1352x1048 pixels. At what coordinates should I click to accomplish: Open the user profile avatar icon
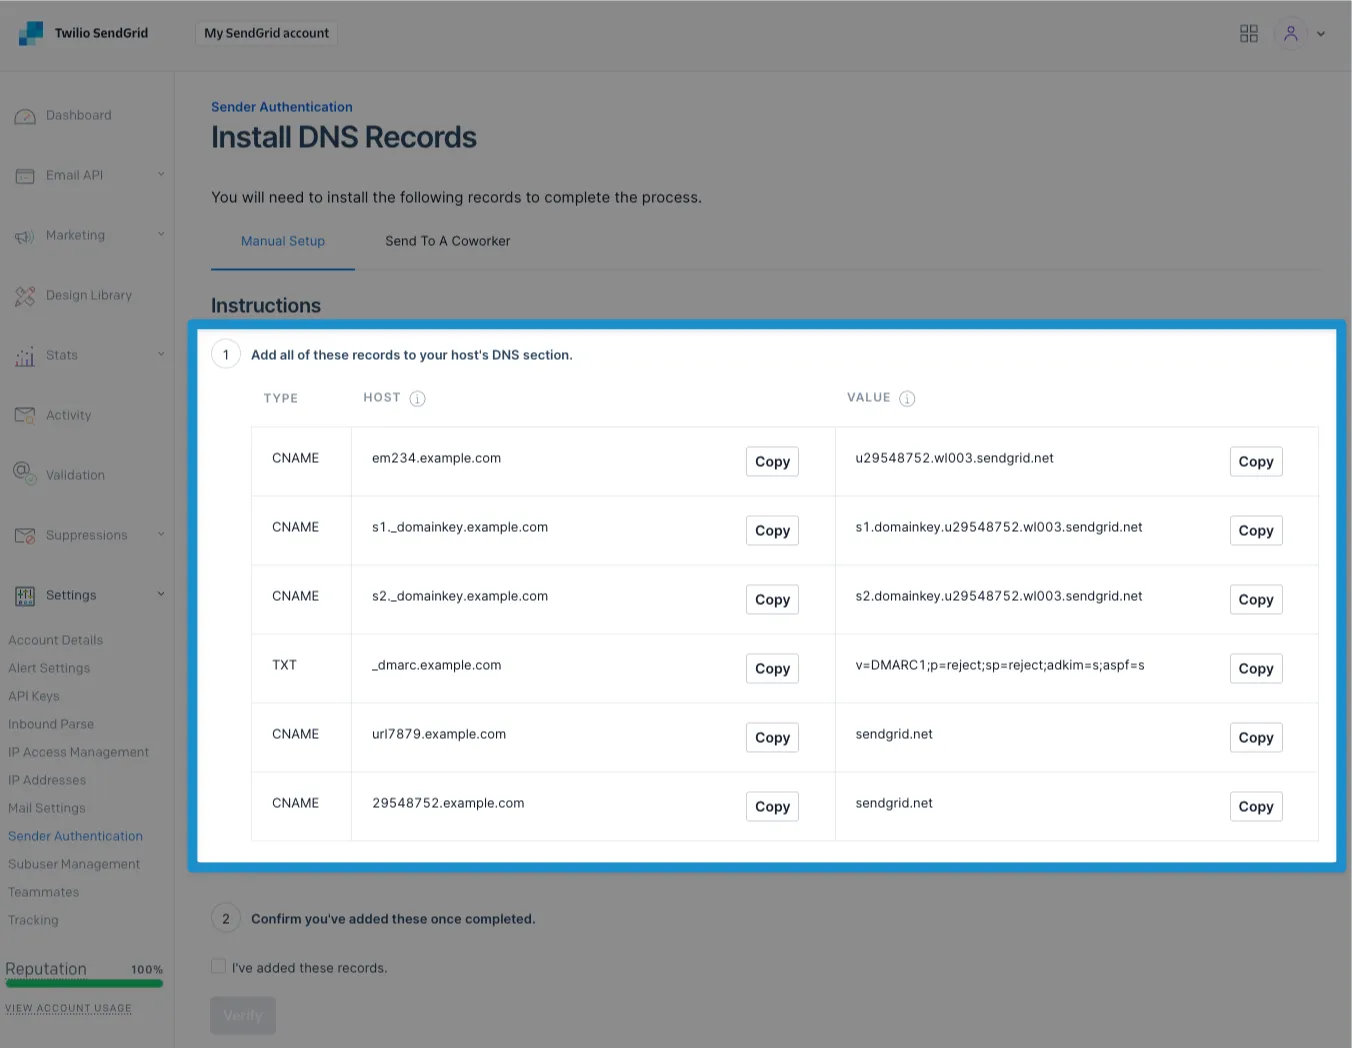pos(1291,34)
